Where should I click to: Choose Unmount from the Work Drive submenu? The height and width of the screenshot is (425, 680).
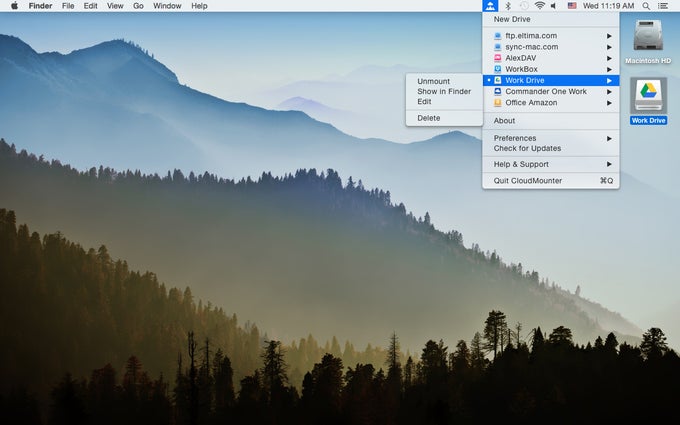pos(433,81)
